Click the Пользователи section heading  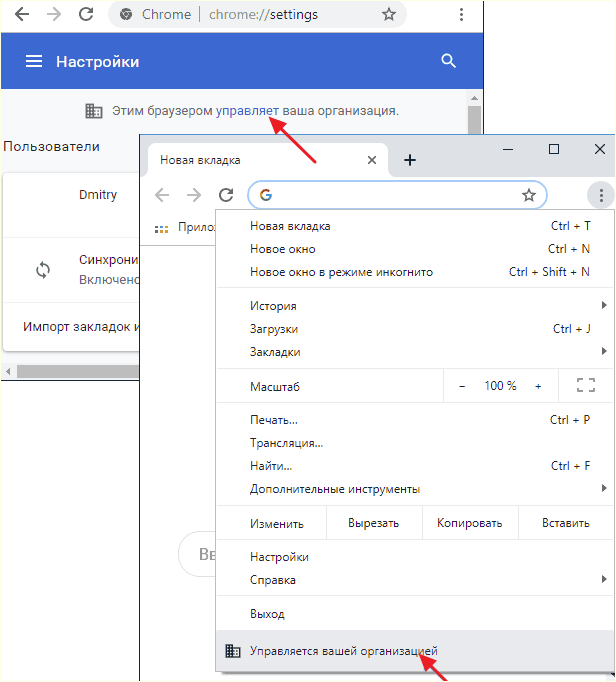[51, 147]
